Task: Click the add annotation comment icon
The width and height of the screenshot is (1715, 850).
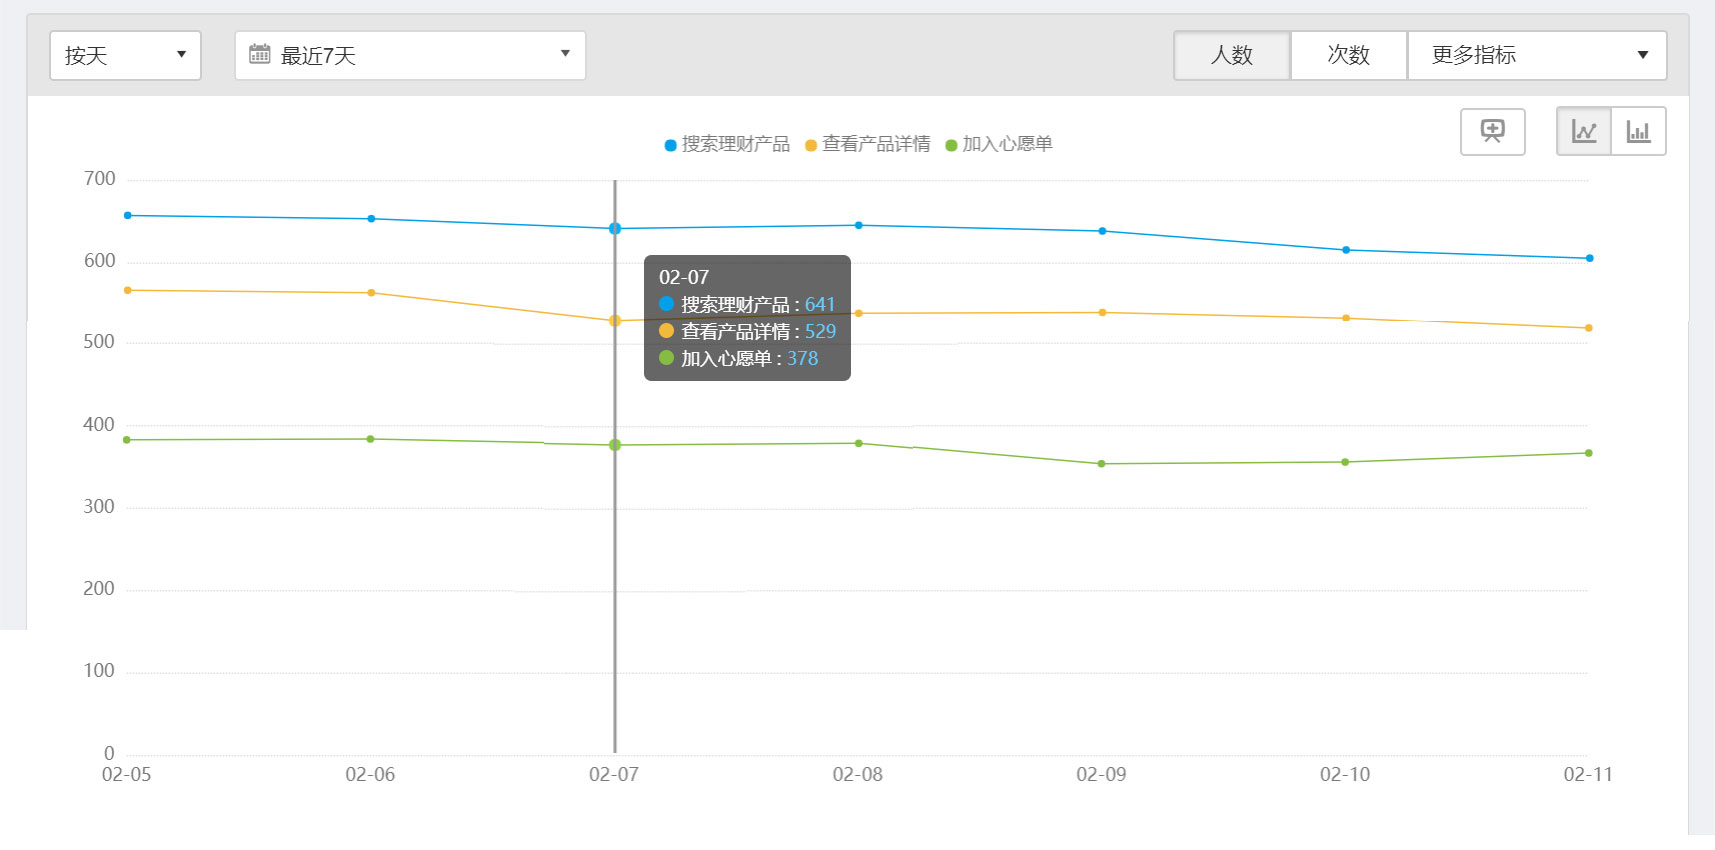Action: pos(1492,131)
